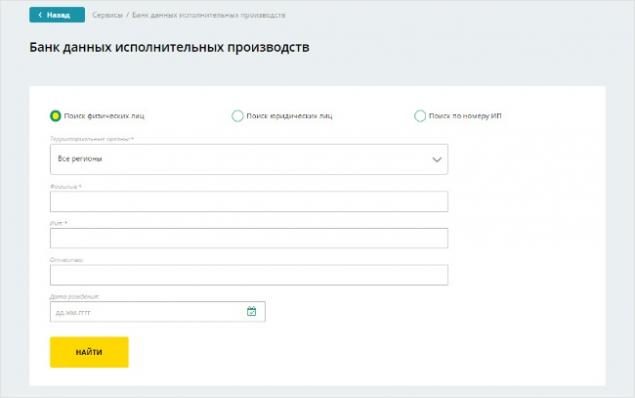
Task: Open the Сервисы breadcrumb link
Action: coord(107,15)
